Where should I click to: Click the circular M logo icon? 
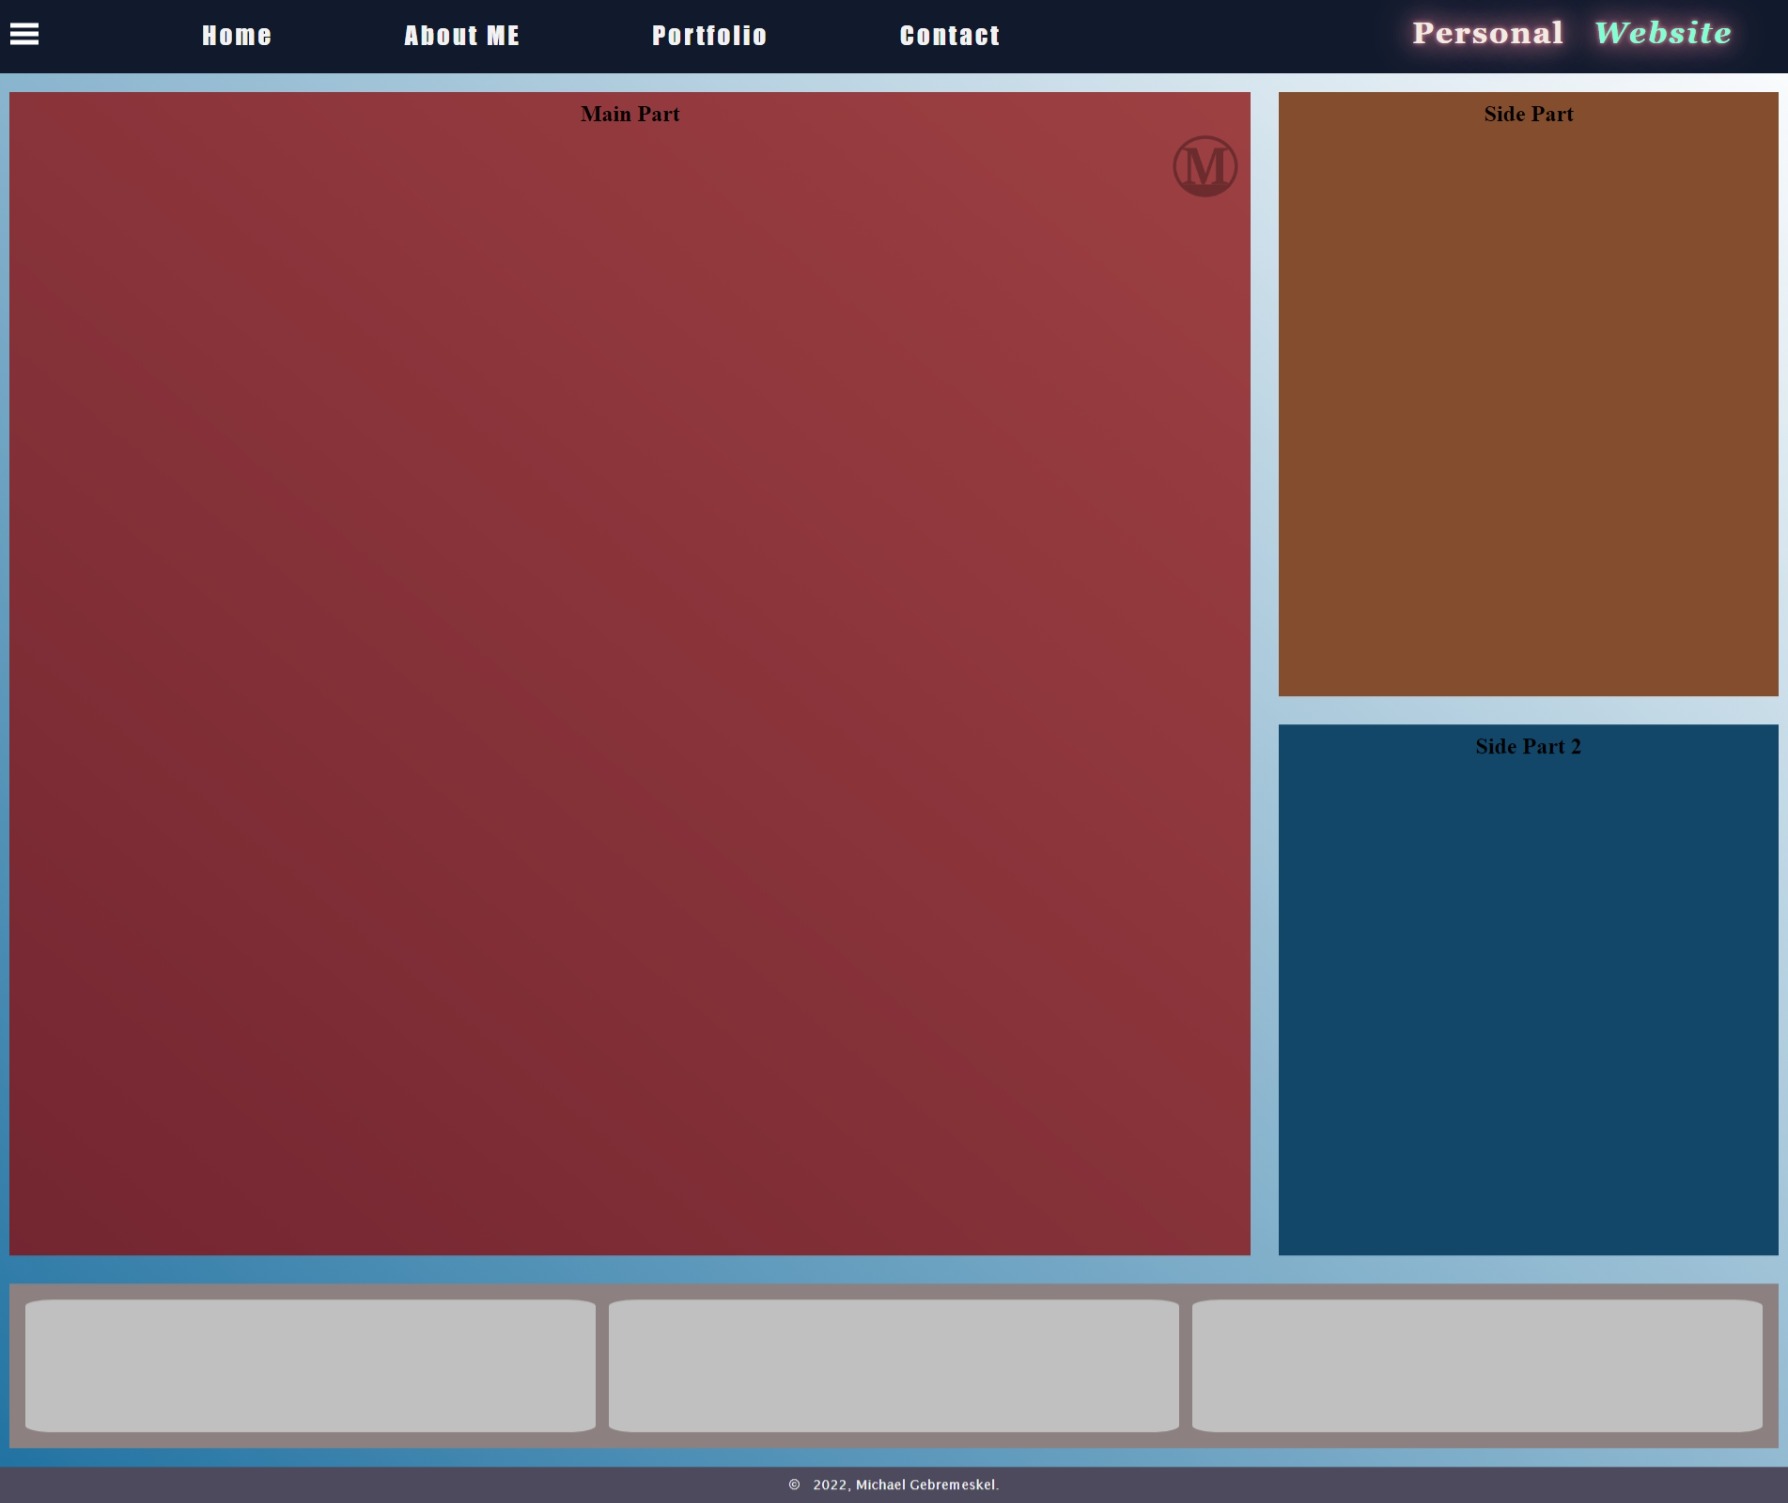1204,166
